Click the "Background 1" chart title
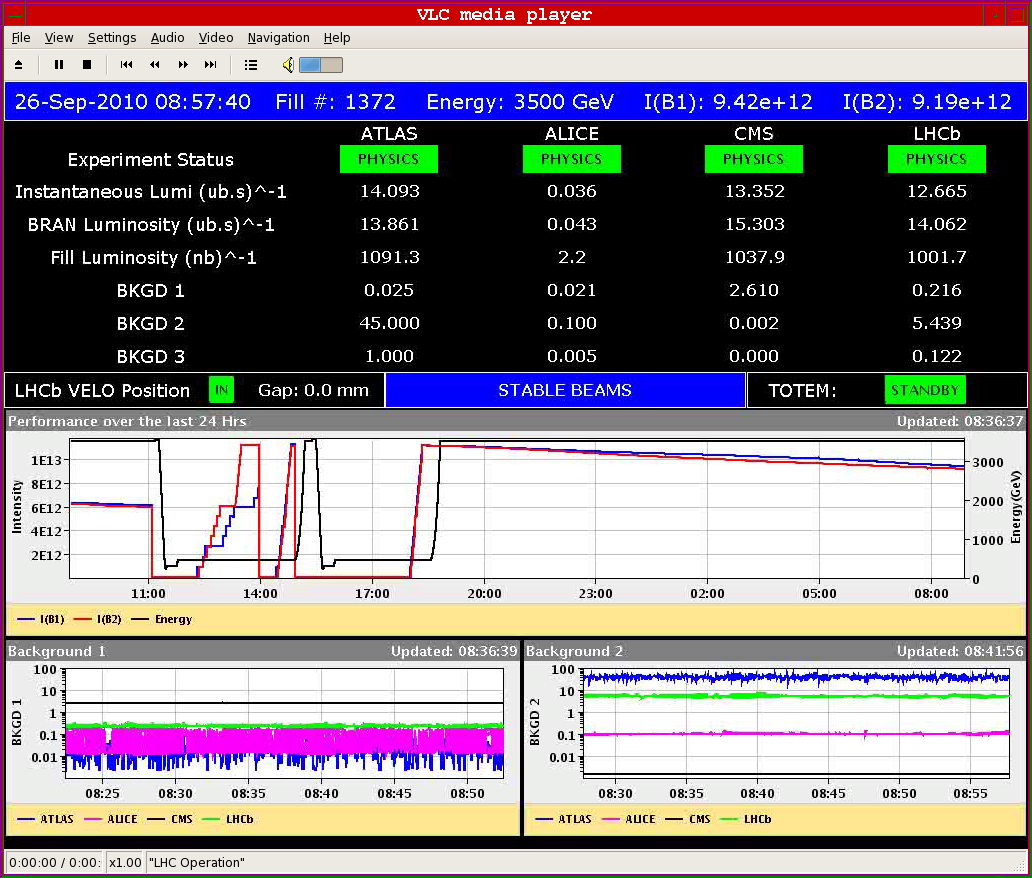This screenshot has height=878, width=1032. click(57, 652)
